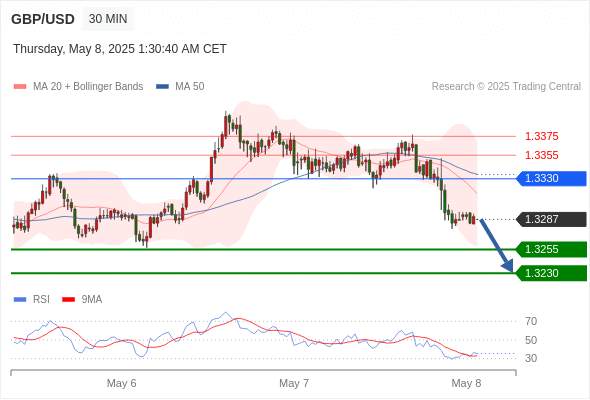Click the 1.3375 resistance label
Image resolution: width=590 pixels, height=400 pixels.
tap(541, 136)
